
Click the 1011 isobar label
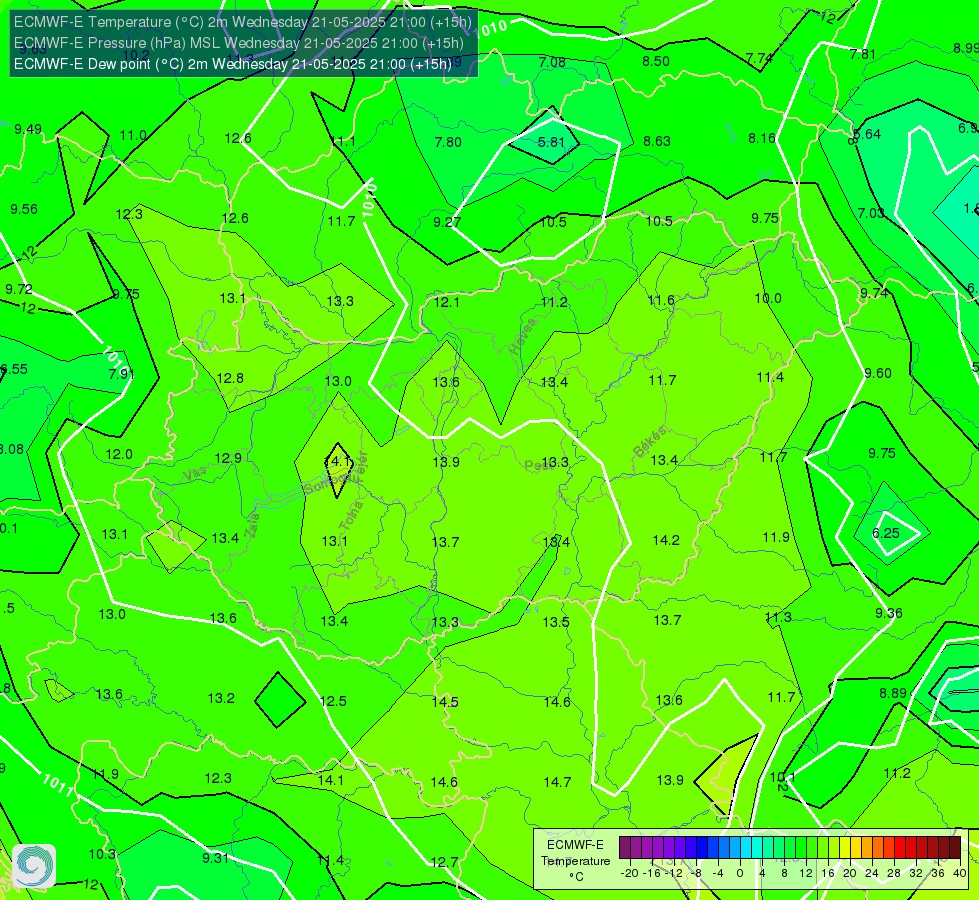pos(58,784)
